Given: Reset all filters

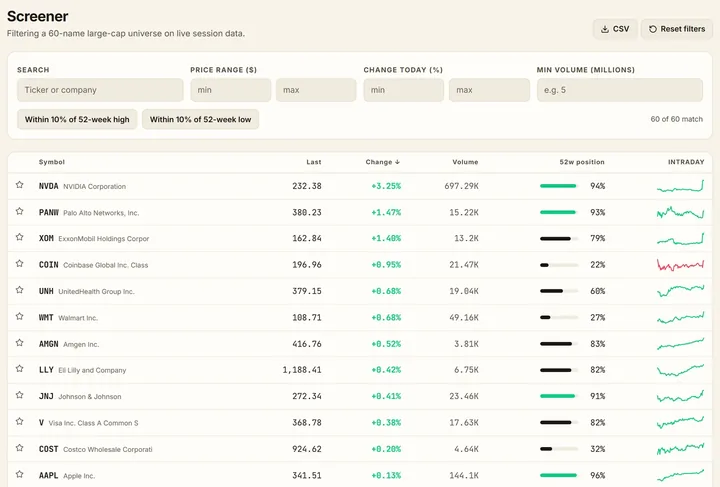Looking at the screenshot, I should pyautogui.click(x=676, y=29).
